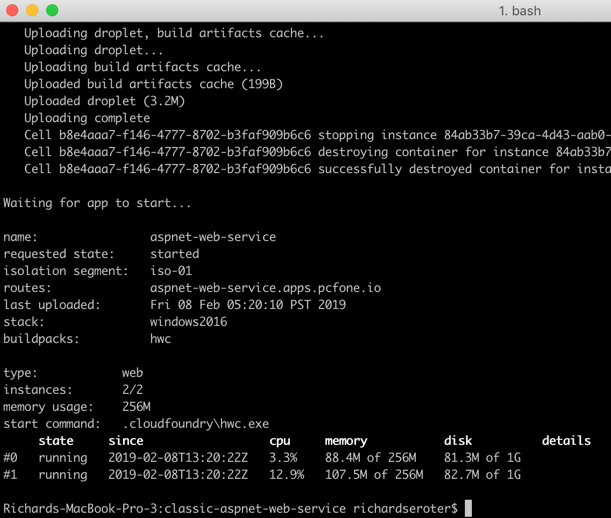
Task: Click the isolation segment value iso-01
Action: (171, 271)
